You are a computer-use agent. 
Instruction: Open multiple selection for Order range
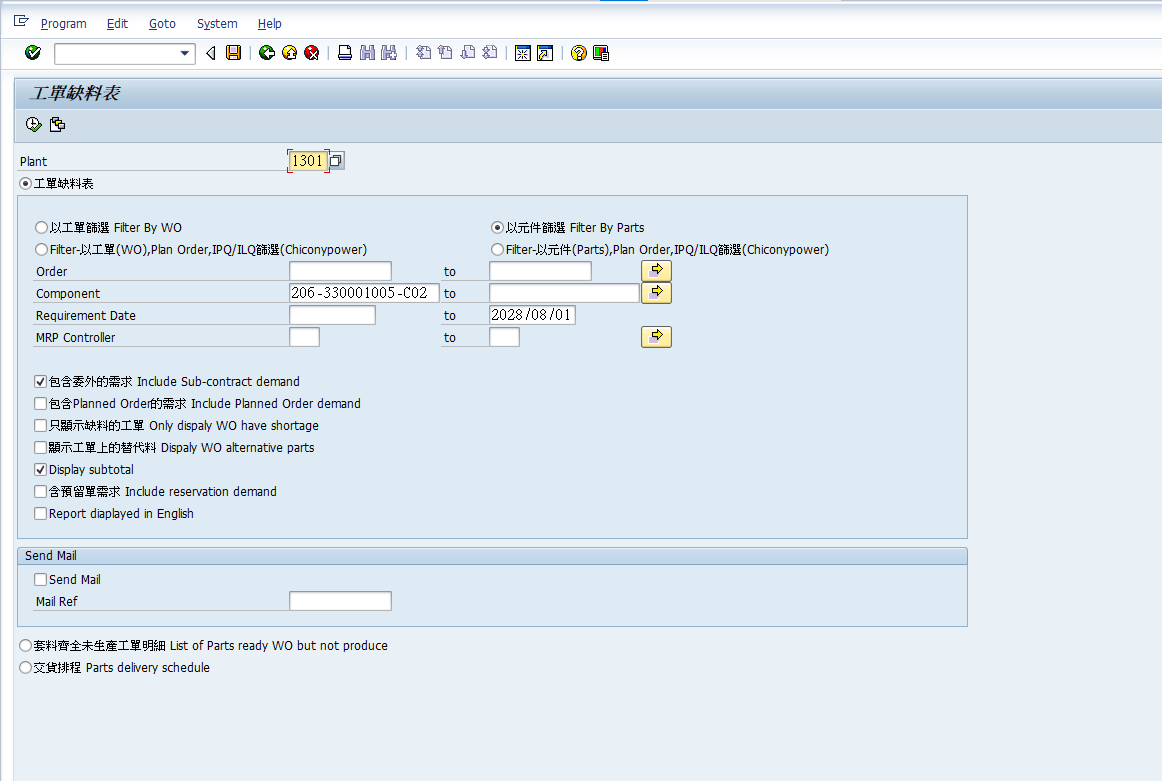coord(656,271)
